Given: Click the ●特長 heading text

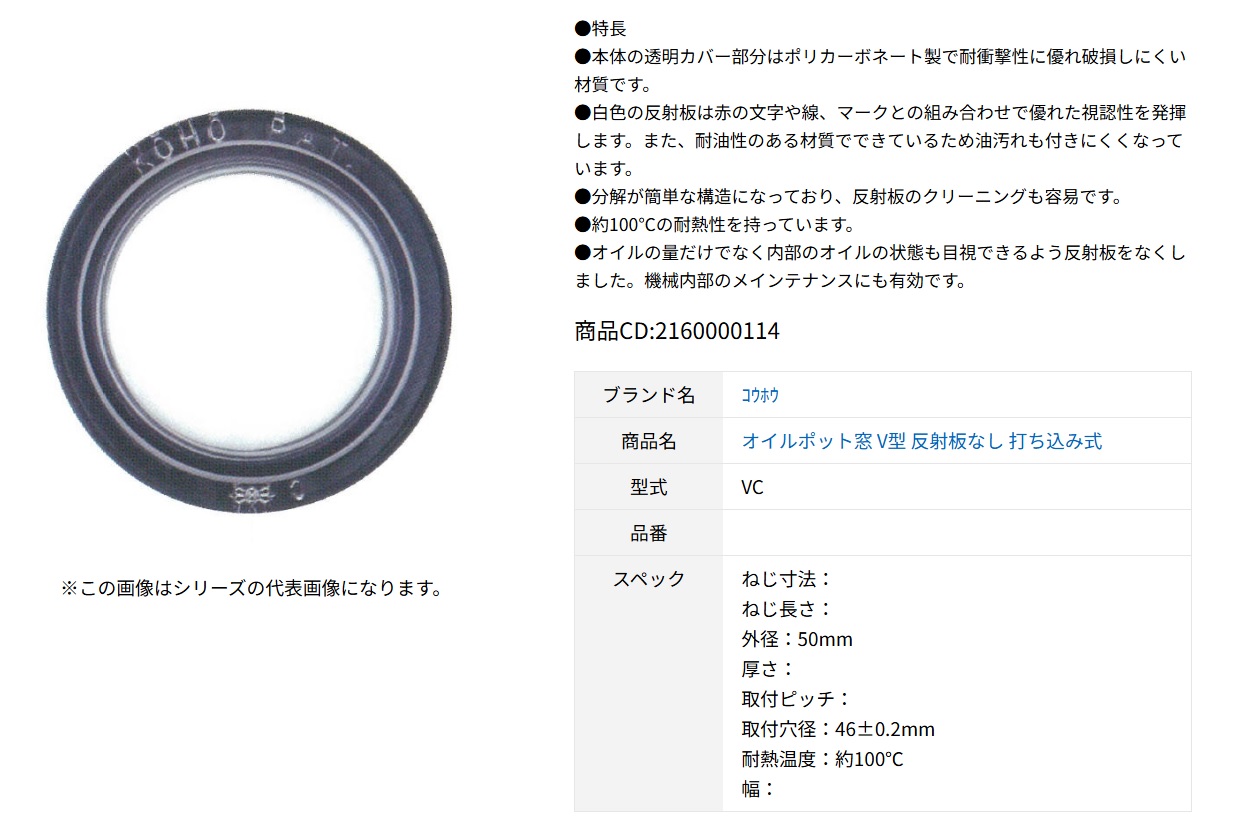Looking at the screenshot, I should click(601, 29).
